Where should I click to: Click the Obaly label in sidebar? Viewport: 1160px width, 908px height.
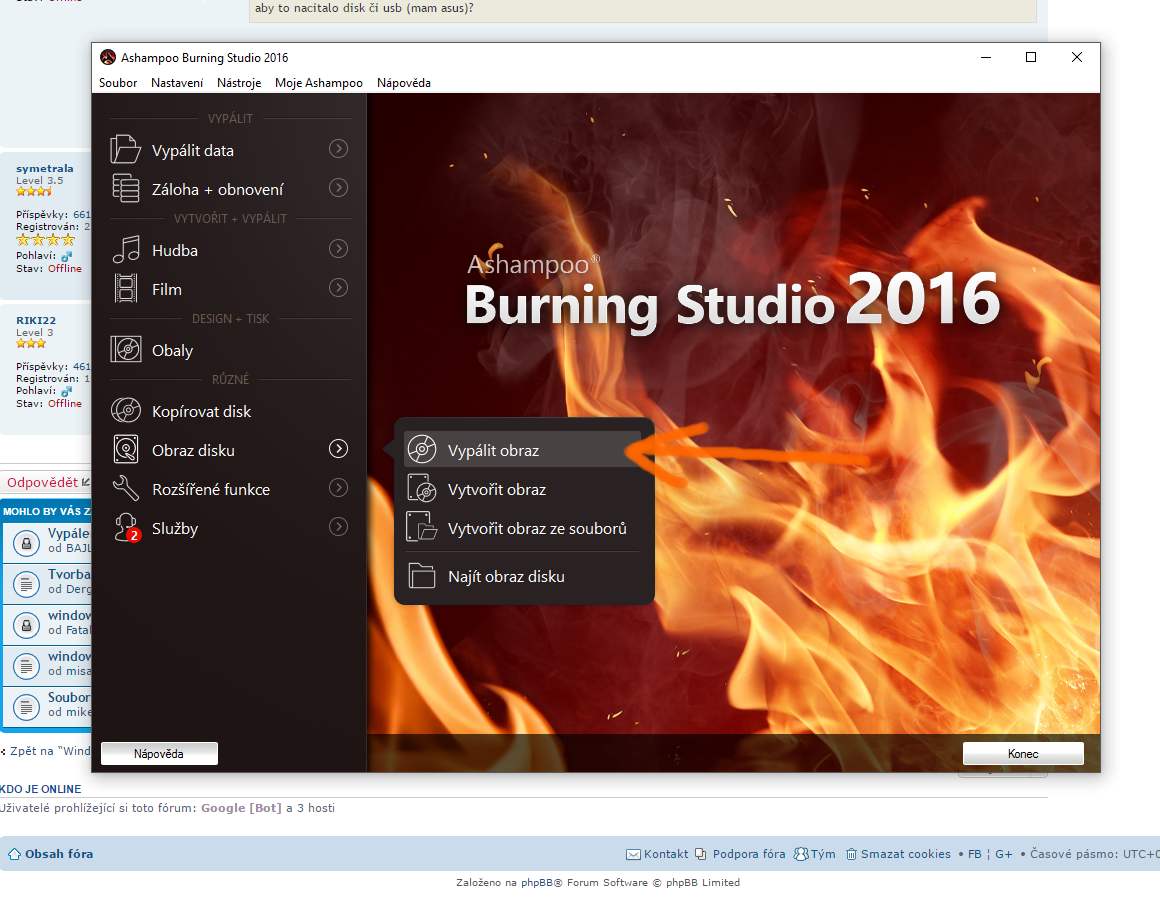(172, 351)
